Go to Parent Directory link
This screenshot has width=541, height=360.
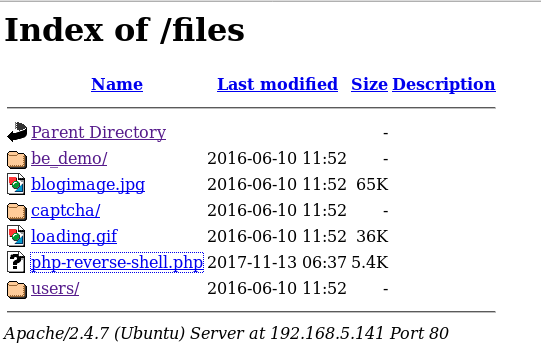tap(99, 133)
